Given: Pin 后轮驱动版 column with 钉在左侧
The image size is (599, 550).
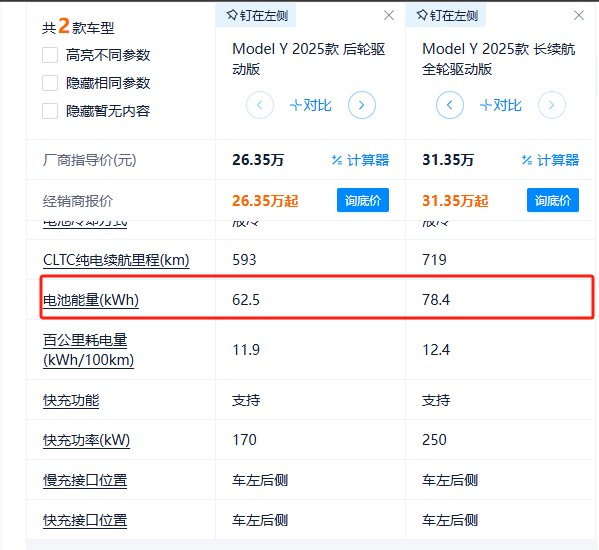Looking at the screenshot, I should [256, 16].
